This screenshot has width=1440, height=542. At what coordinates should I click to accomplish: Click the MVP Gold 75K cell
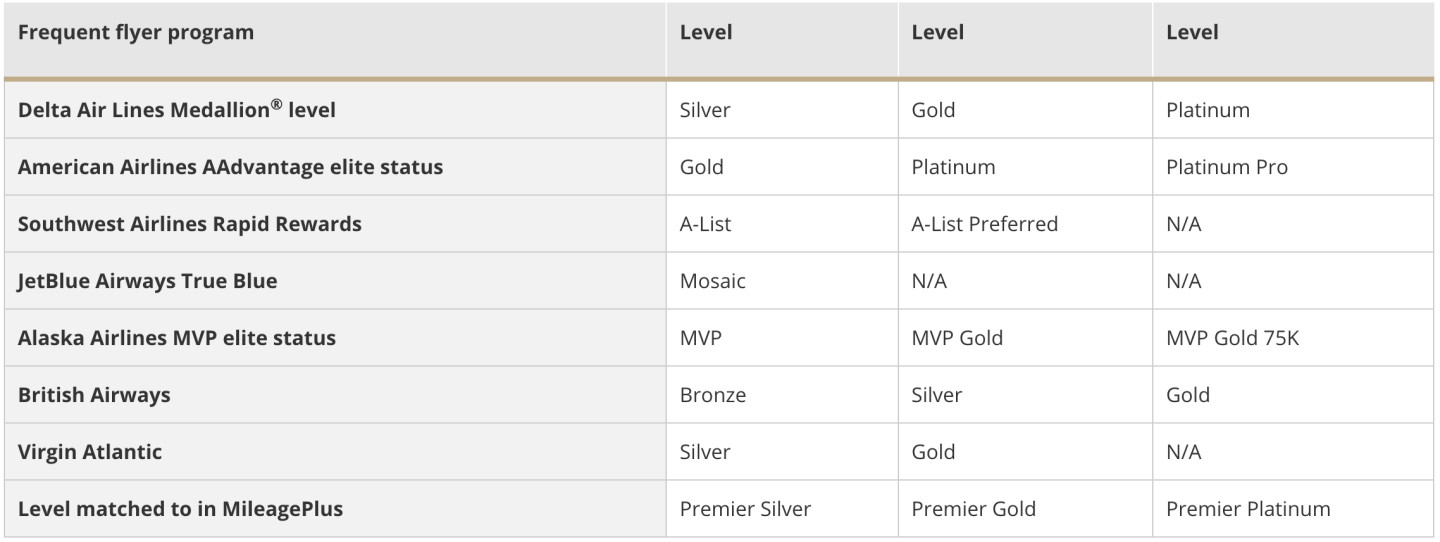[x=1233, y=338]
